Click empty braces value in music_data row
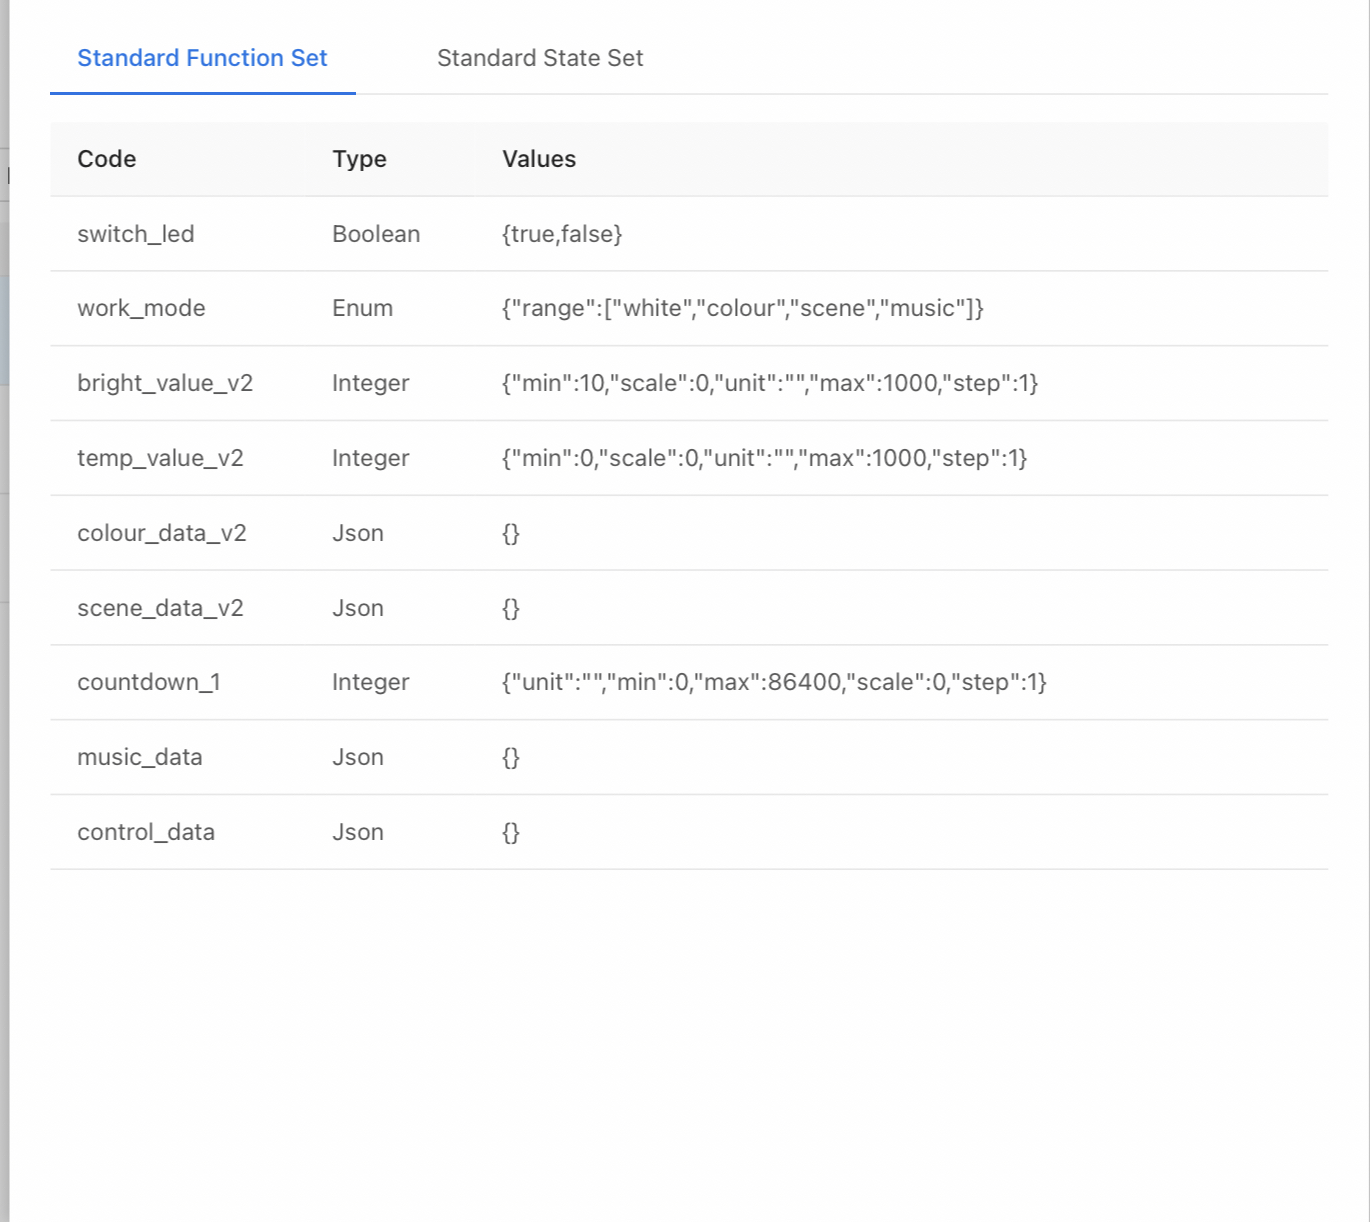 tap(511, 757)
